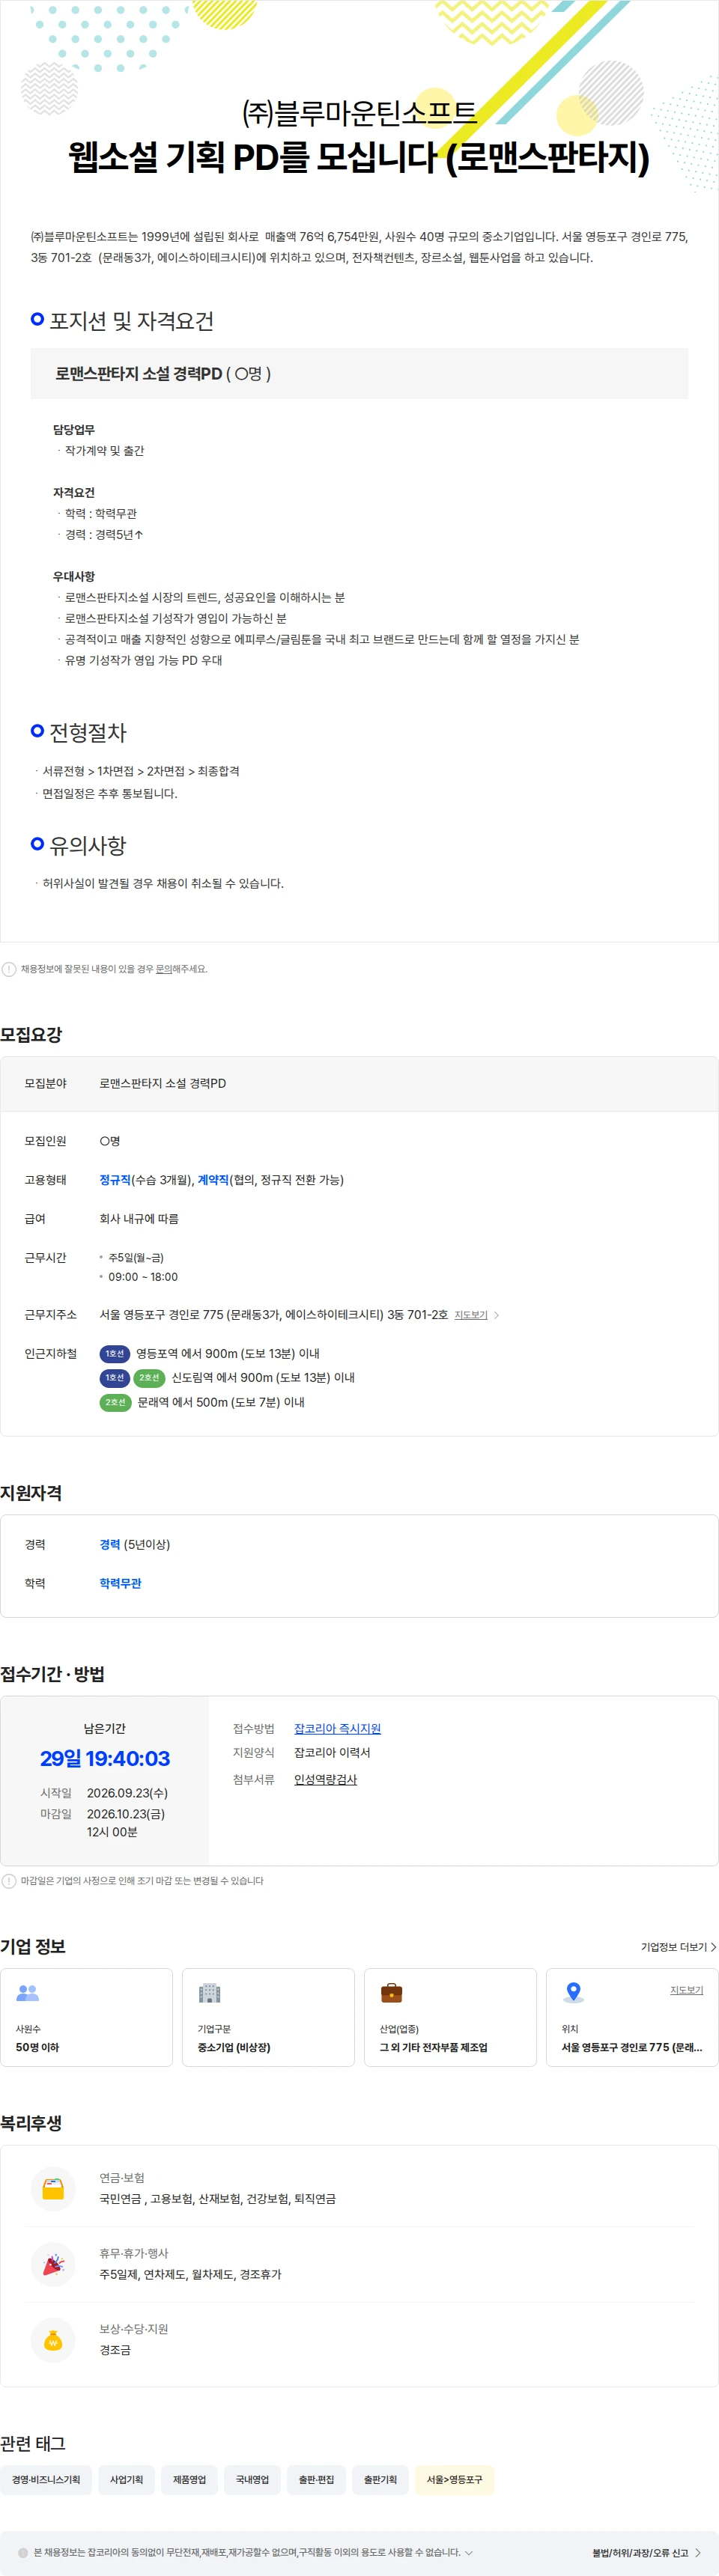Click the 문의 link in the notice line

click(163, 969)
